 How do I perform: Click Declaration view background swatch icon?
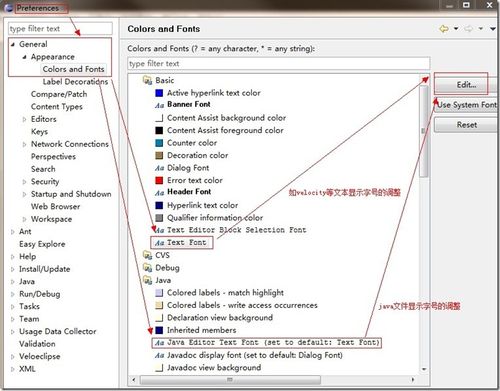click(159, 318)
